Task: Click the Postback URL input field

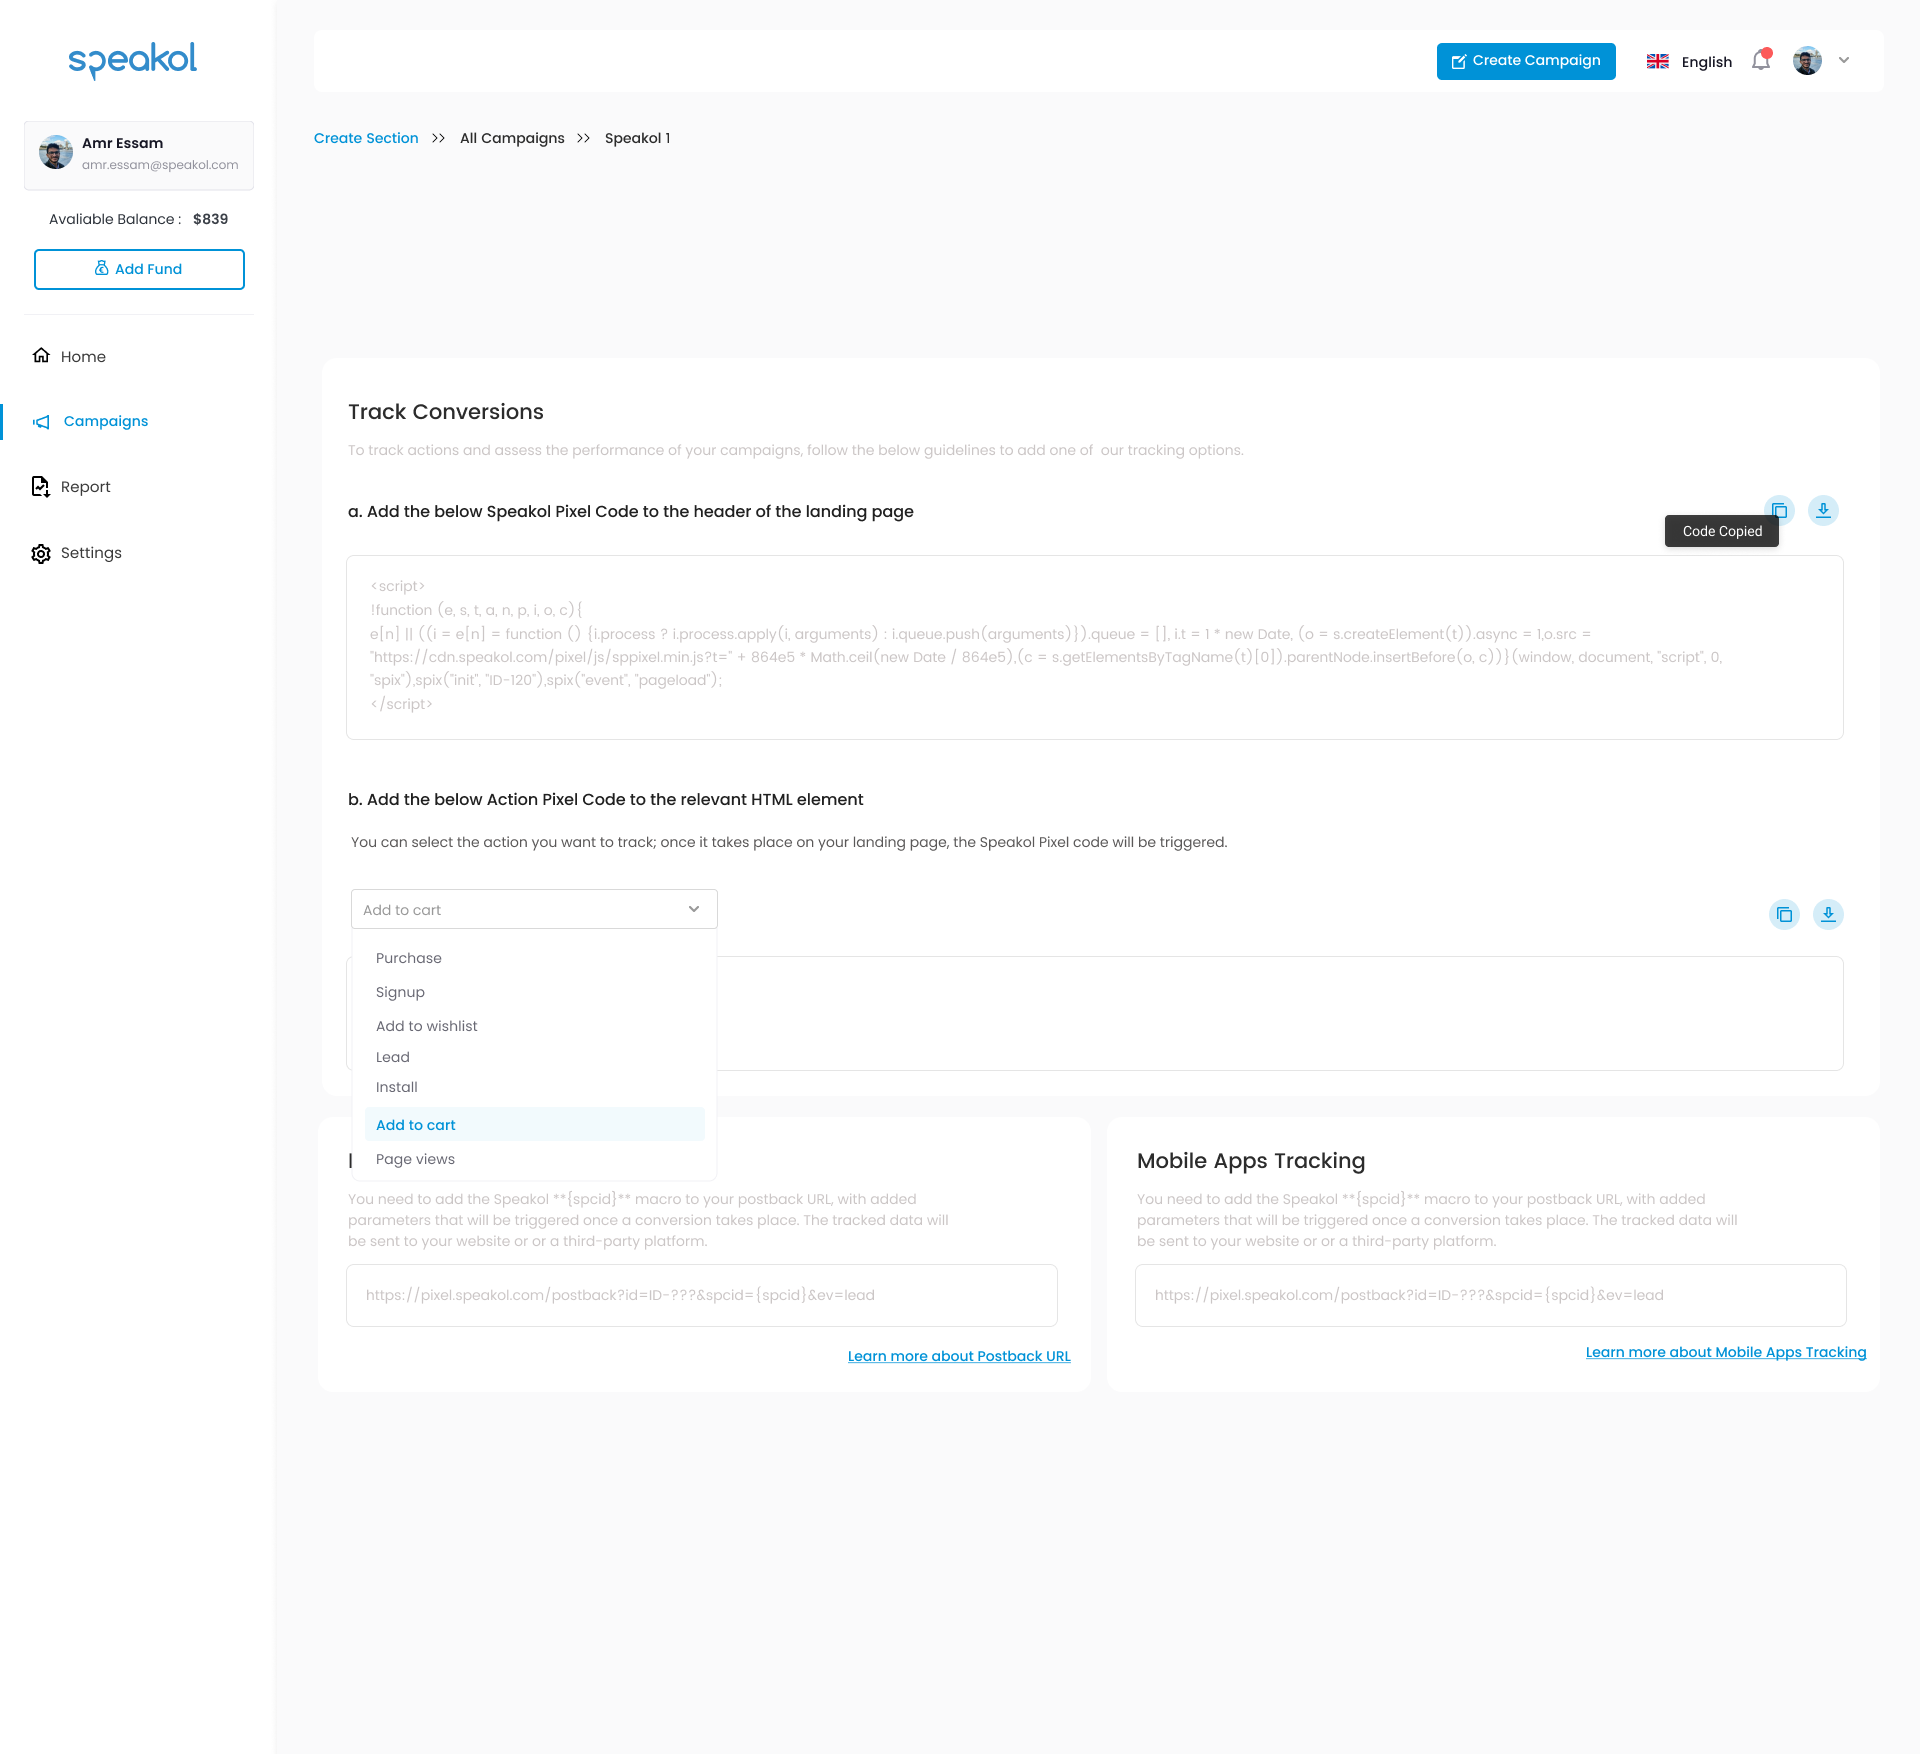Action: pyautogui.click(x=701, y=1295)
